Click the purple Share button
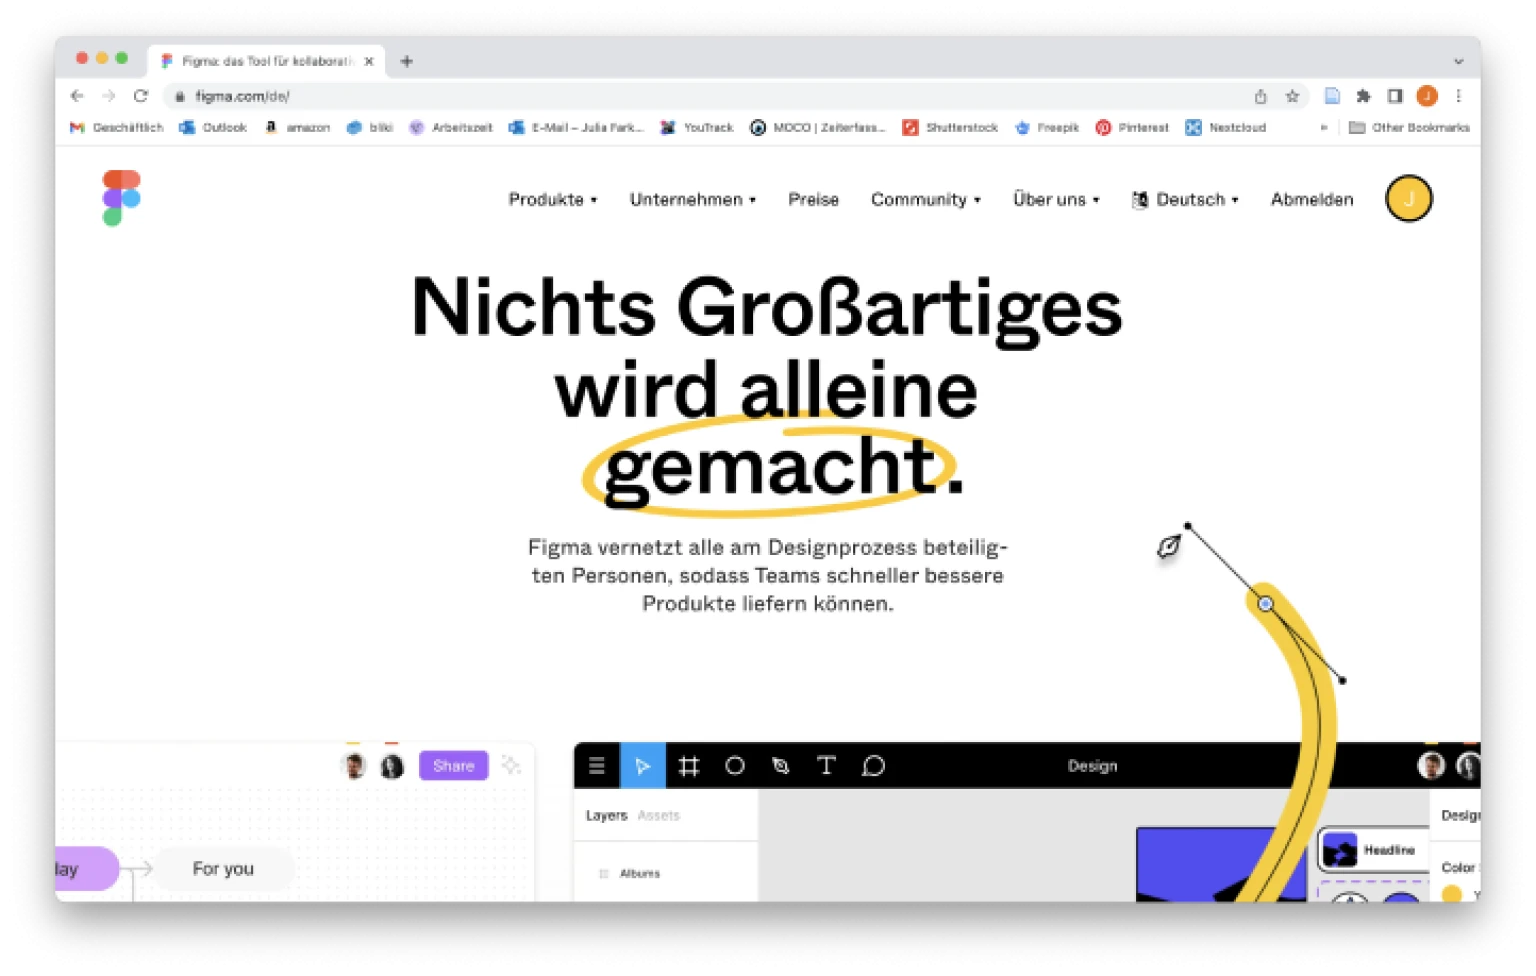The image size is (1536, 976). pos(453,766)
